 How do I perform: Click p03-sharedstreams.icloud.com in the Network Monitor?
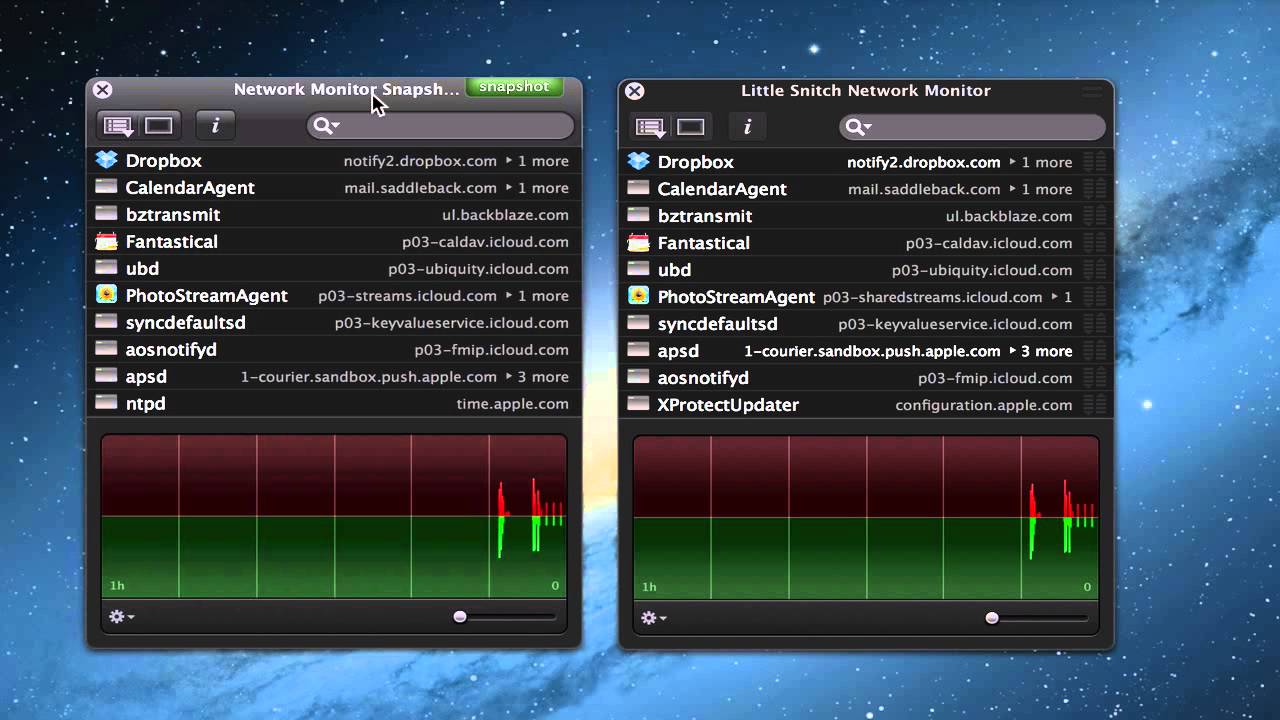932,297
